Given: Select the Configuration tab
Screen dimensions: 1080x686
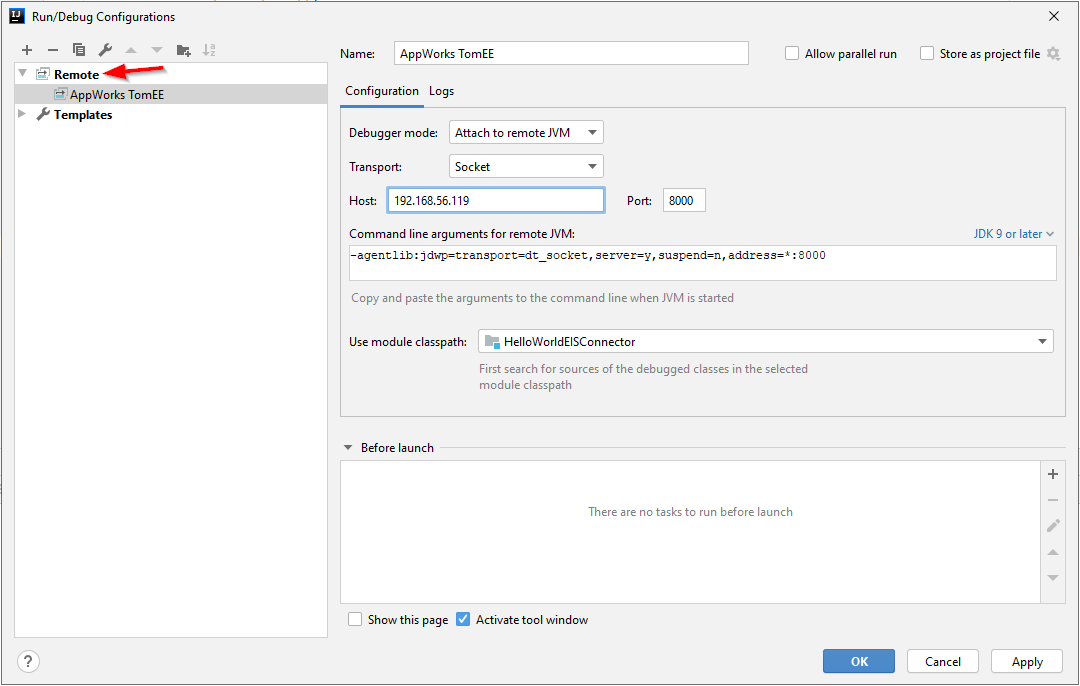Looking at the screenshot, I should [x=382, y=91].
